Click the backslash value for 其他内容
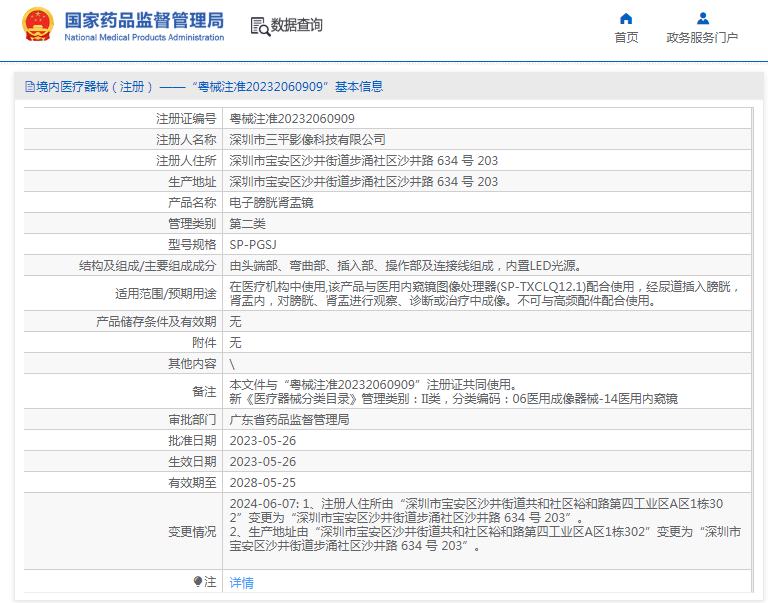Screen dimensions: 768x603 (x=232, y=364)
